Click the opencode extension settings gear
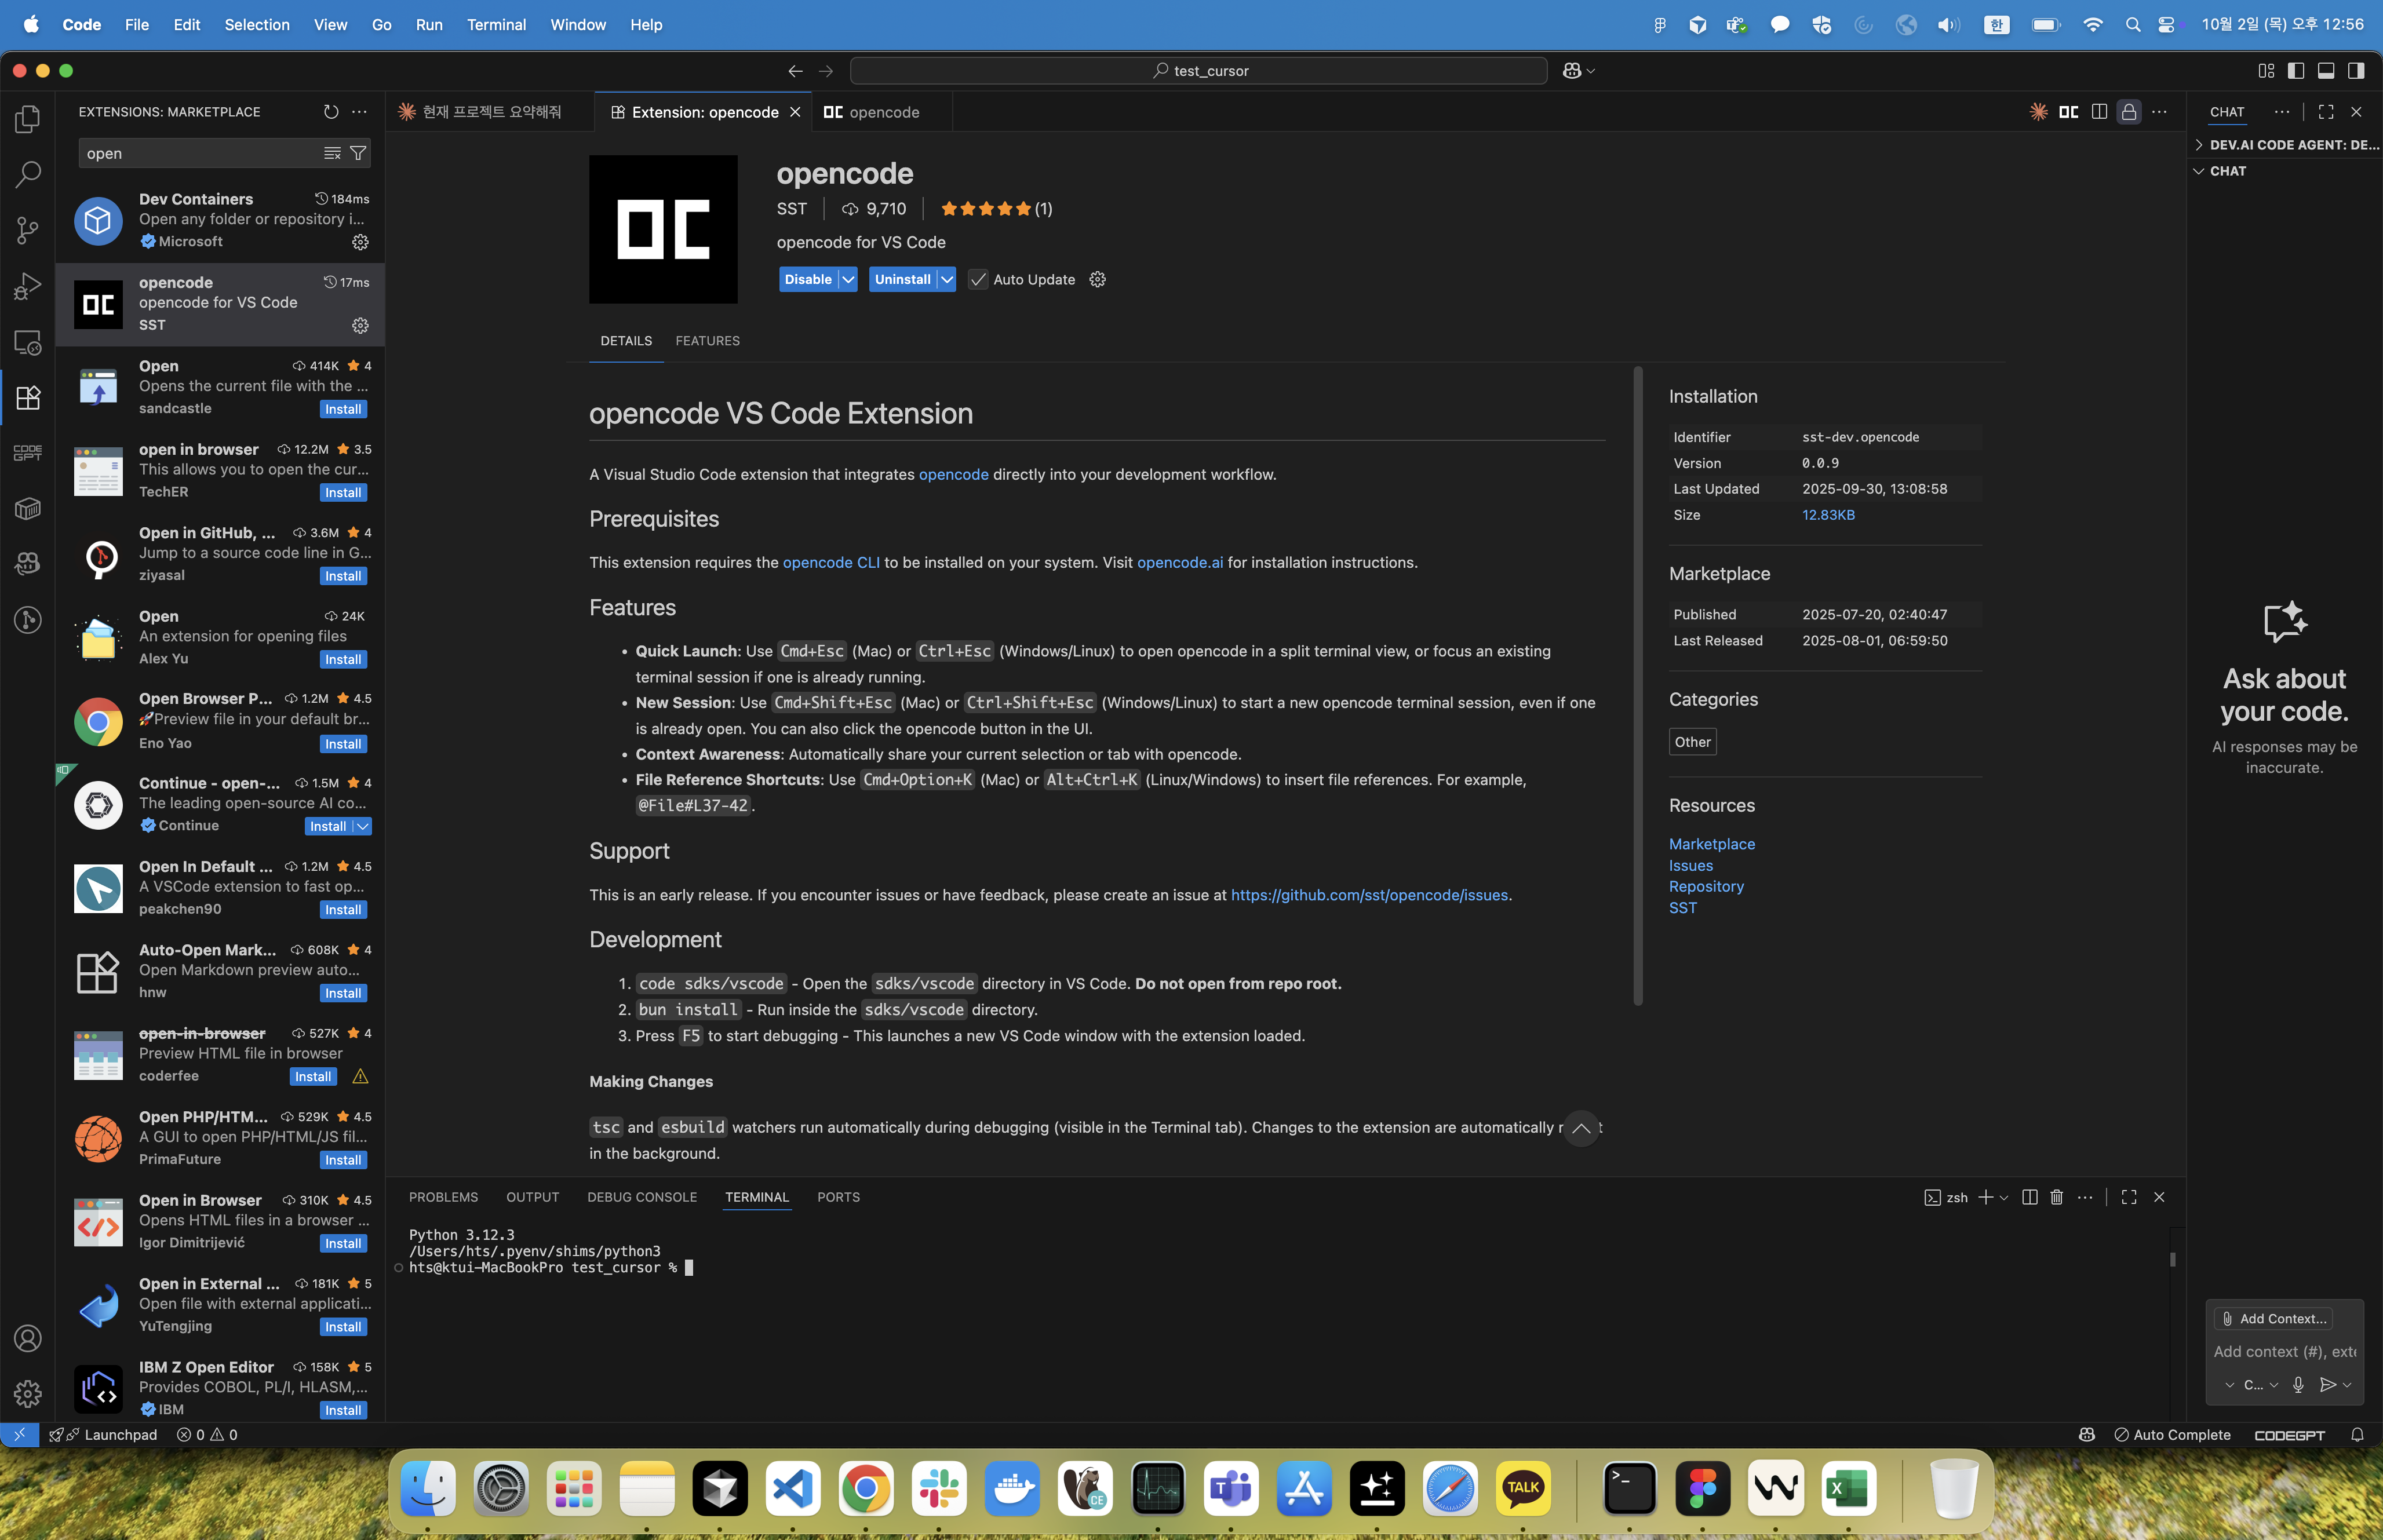This screenshot has height=1540, width=2383. pos(1098,280)
